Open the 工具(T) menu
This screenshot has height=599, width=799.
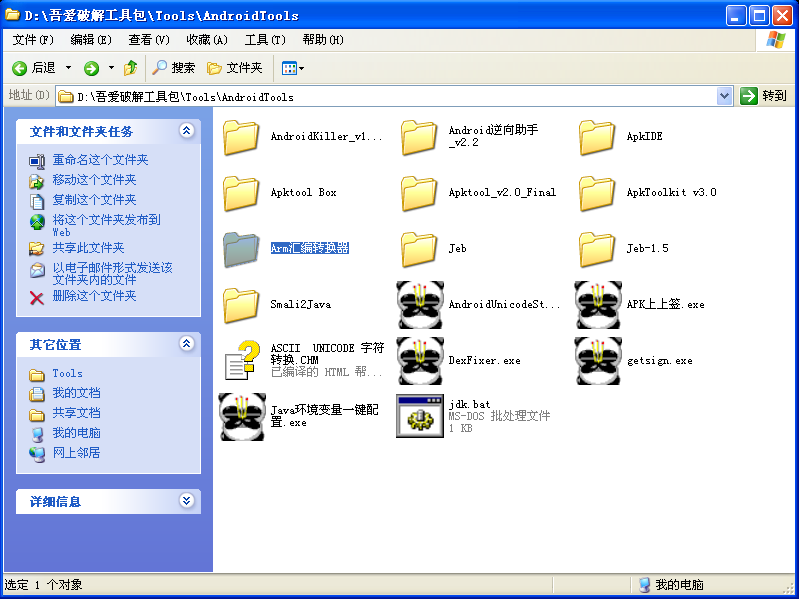coord(265,40)
